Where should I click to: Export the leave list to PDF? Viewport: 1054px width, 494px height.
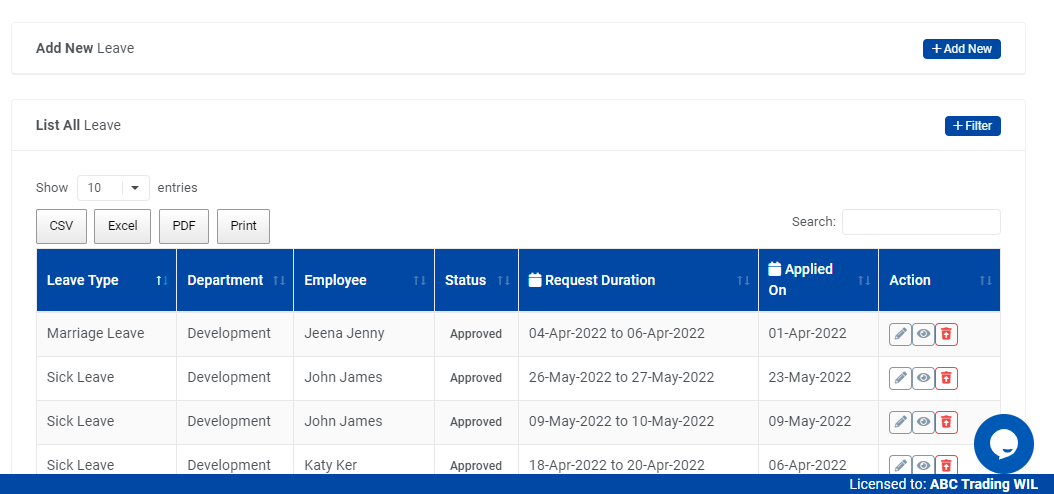pos(184,226)
